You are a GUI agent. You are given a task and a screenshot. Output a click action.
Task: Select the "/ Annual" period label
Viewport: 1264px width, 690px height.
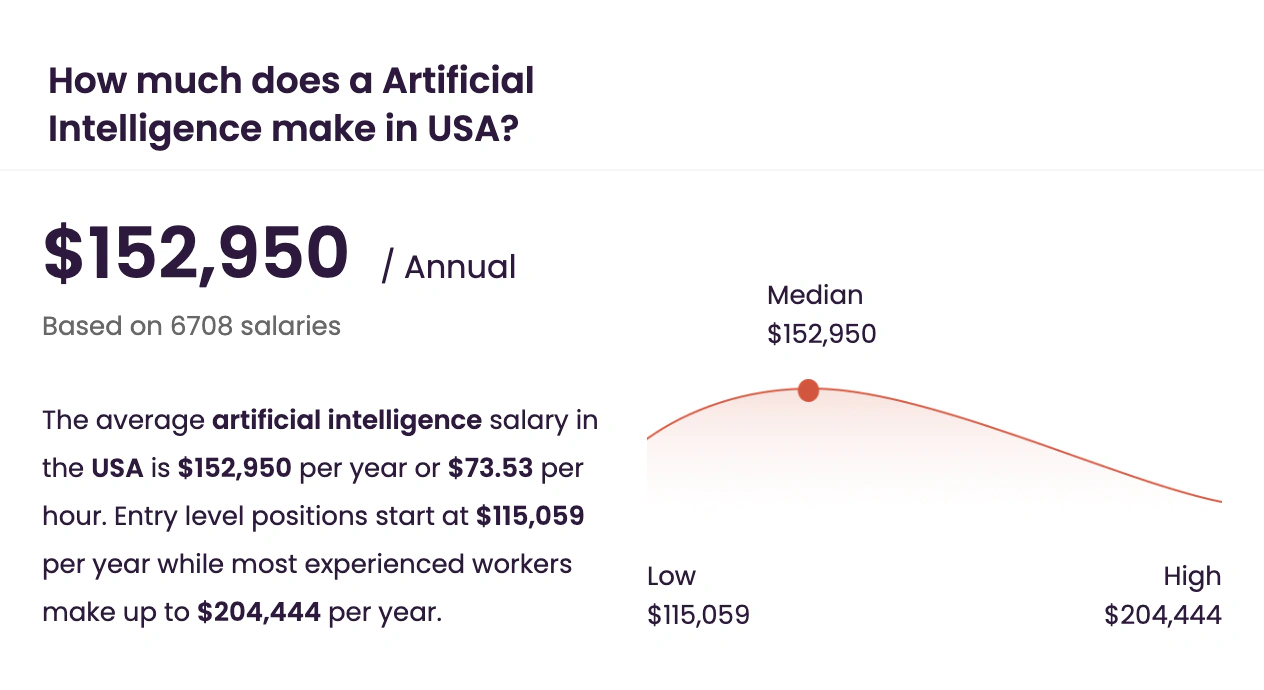[449, 267]
